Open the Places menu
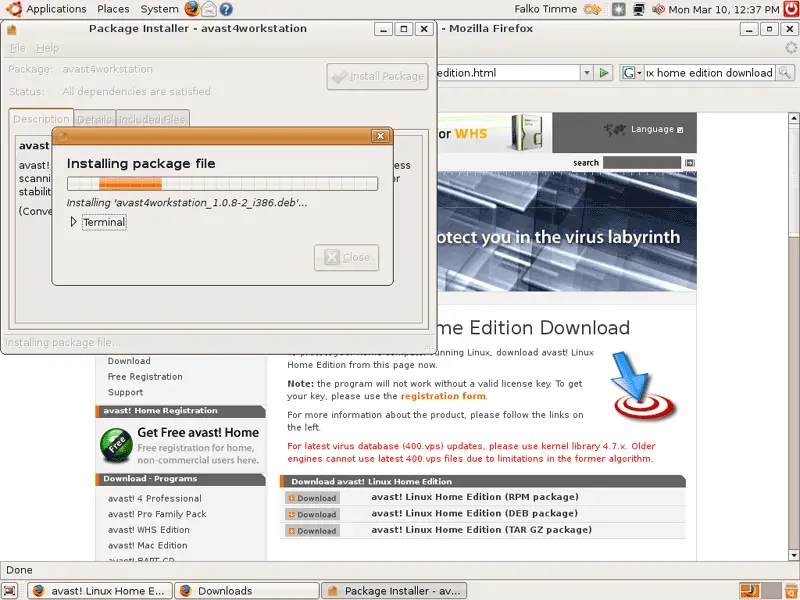Screen dimensions: 800x600 coord(113,9)
